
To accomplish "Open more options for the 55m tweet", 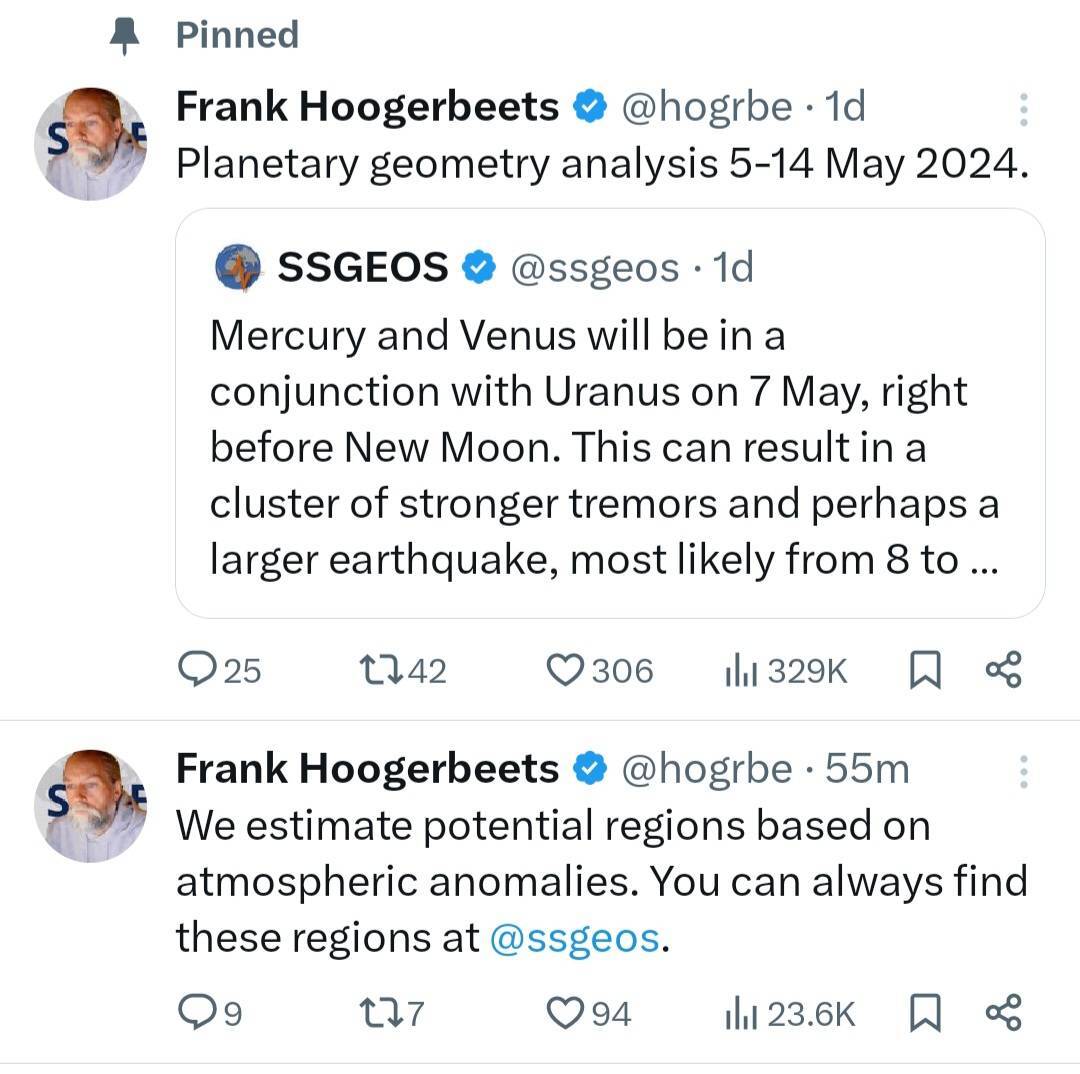I will pos(1023,771).
